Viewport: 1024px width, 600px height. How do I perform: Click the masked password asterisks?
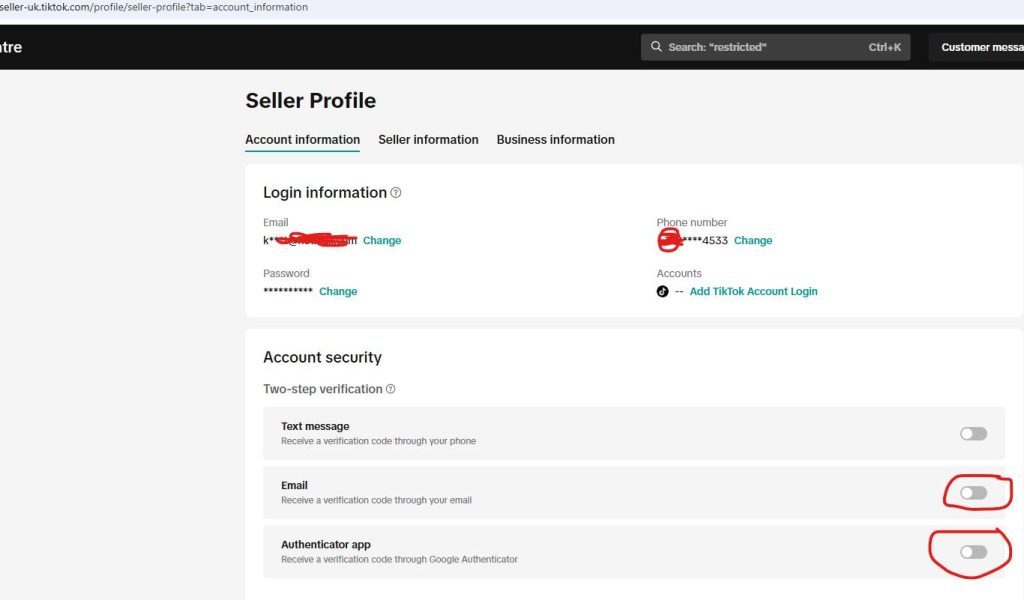[x=288, y=292]
